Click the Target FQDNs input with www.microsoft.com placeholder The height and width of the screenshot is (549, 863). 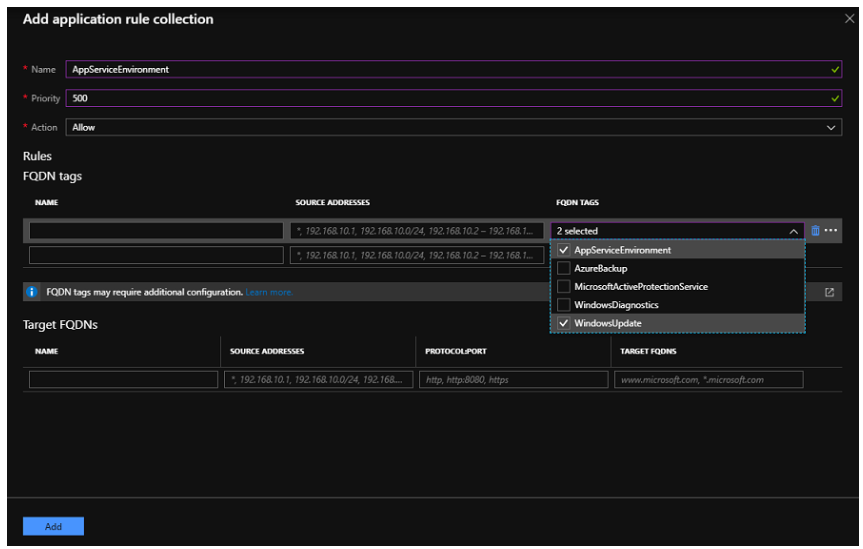(x=709, y=380)
